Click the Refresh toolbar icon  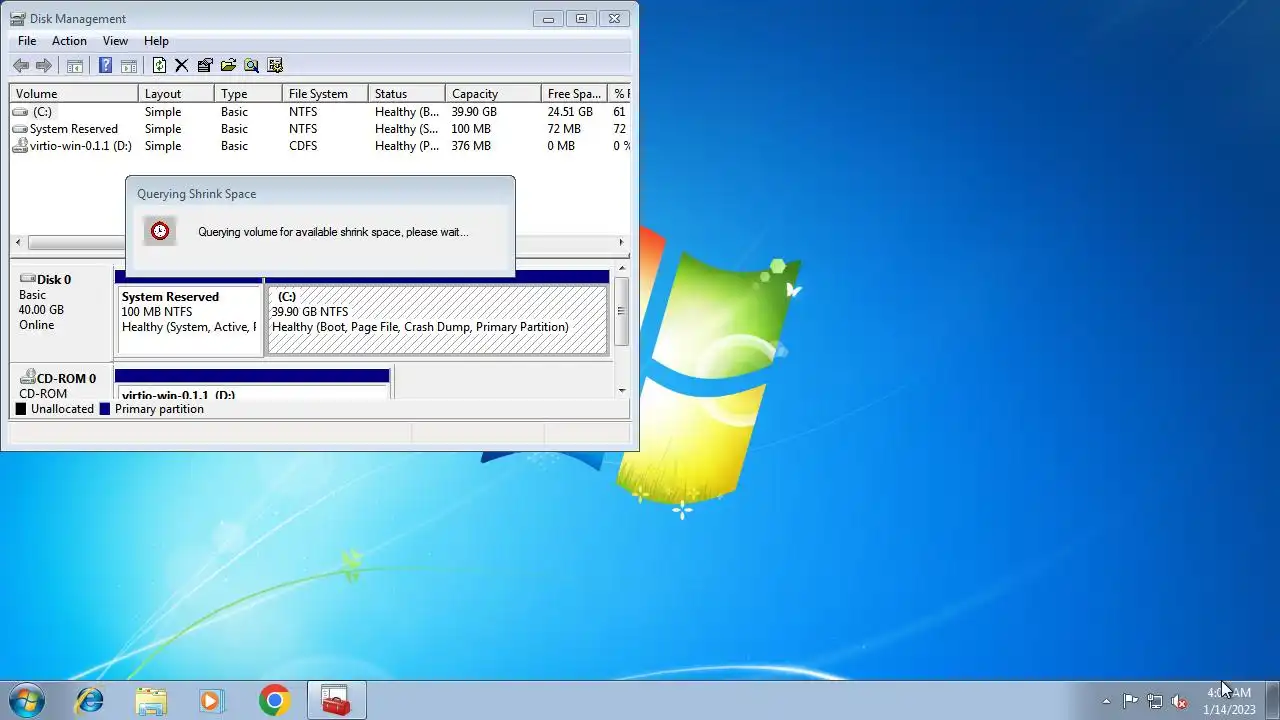(159, 66)
